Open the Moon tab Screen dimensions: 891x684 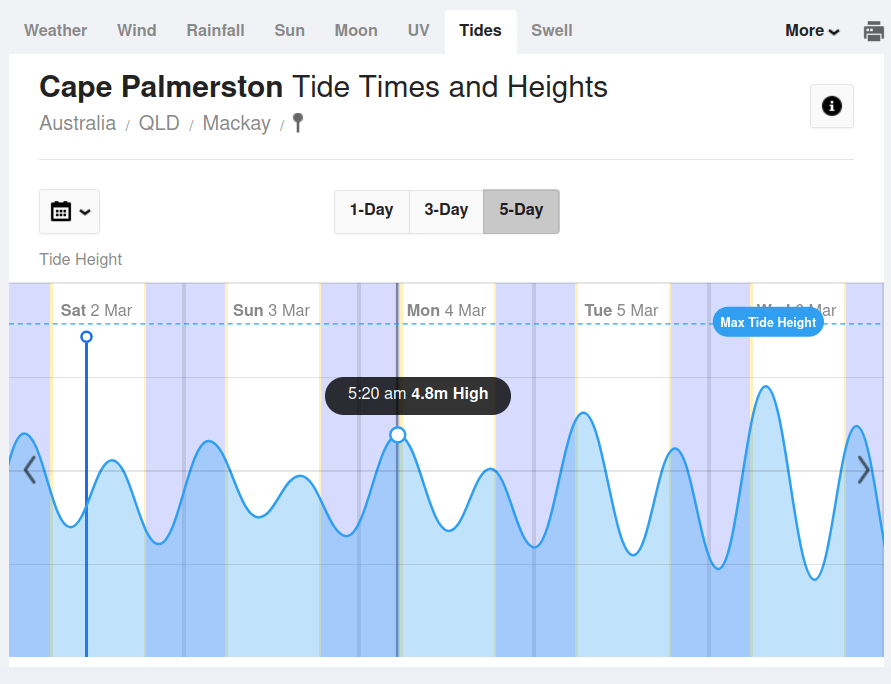click(356, 31)
